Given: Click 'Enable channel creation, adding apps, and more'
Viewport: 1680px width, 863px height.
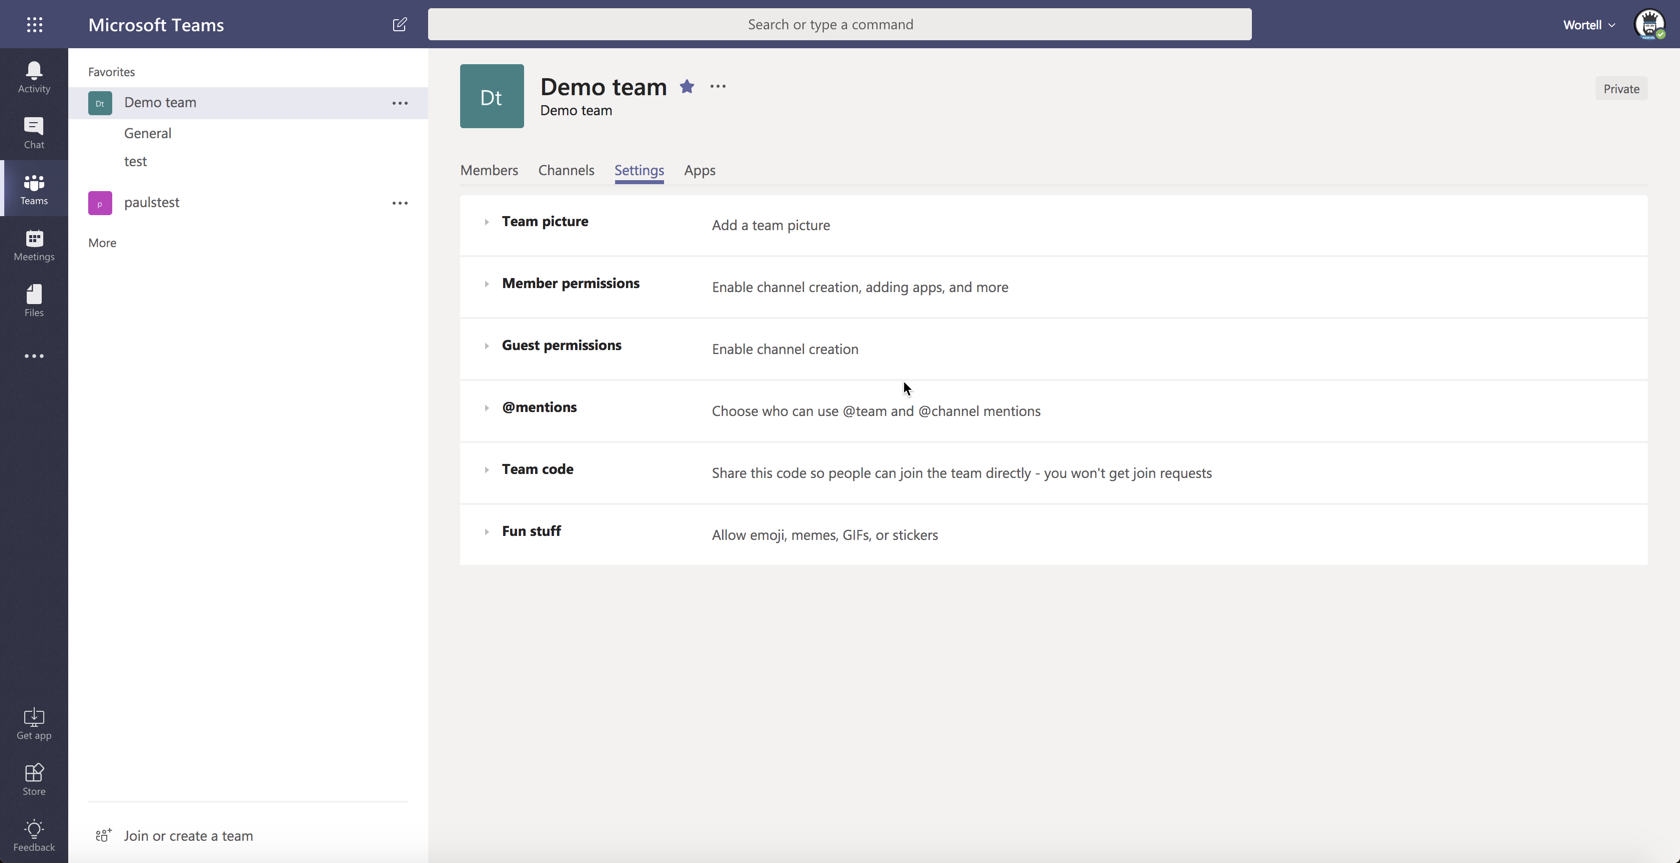Looking at the screenshot, I should pos(860,287).
